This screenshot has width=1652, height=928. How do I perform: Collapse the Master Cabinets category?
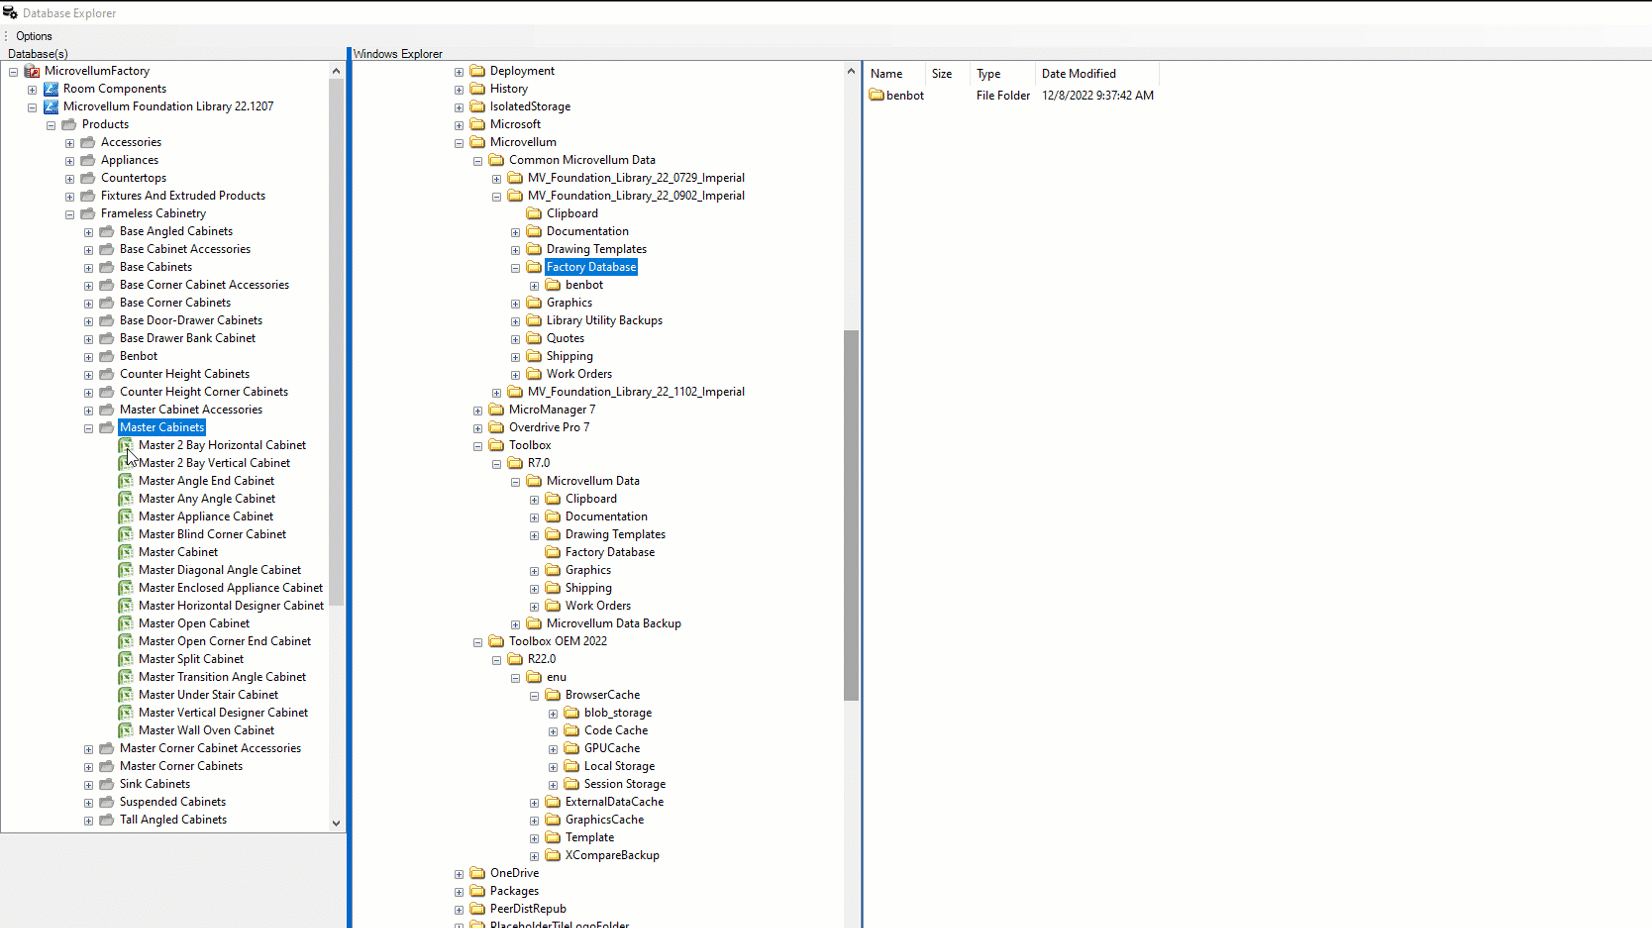89,428
